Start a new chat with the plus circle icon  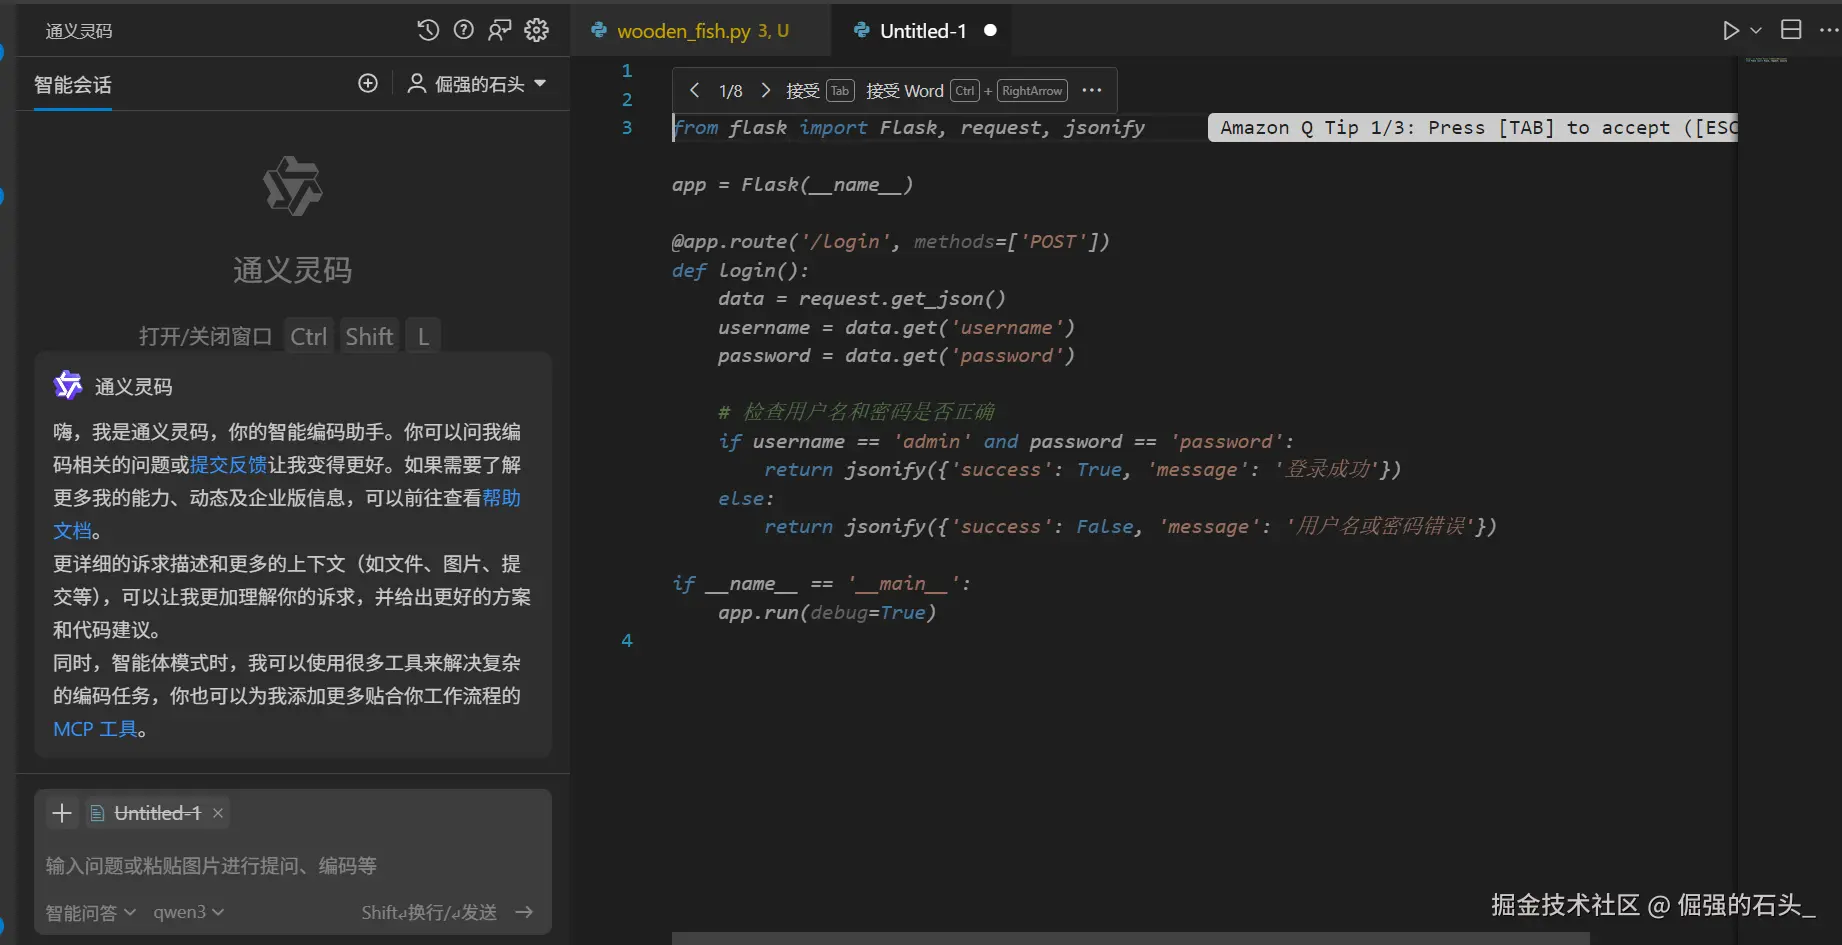point(368,83)
